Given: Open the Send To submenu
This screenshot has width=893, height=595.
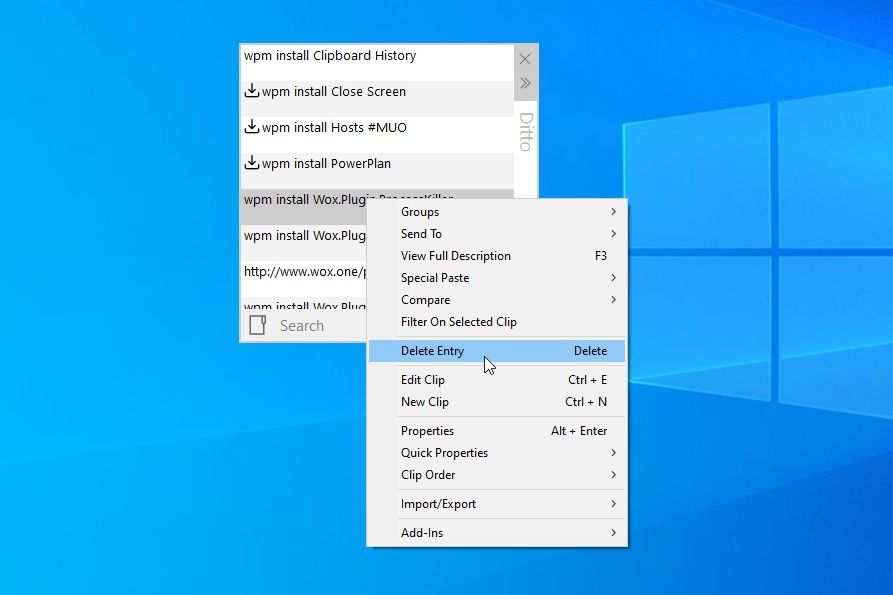Looking at the screenshot, I should (x=497, y=234).
